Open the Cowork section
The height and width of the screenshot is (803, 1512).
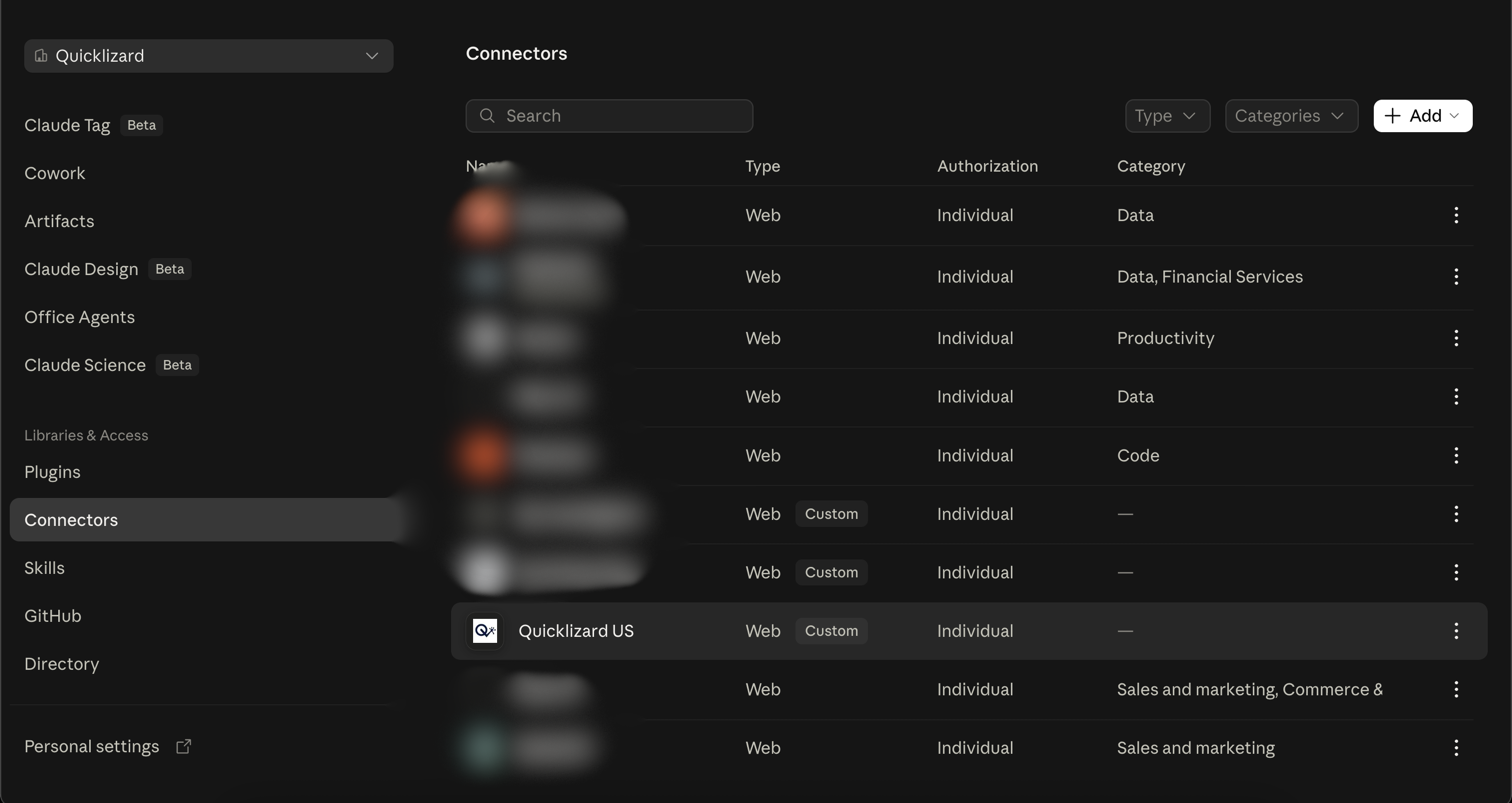[55, 173]
